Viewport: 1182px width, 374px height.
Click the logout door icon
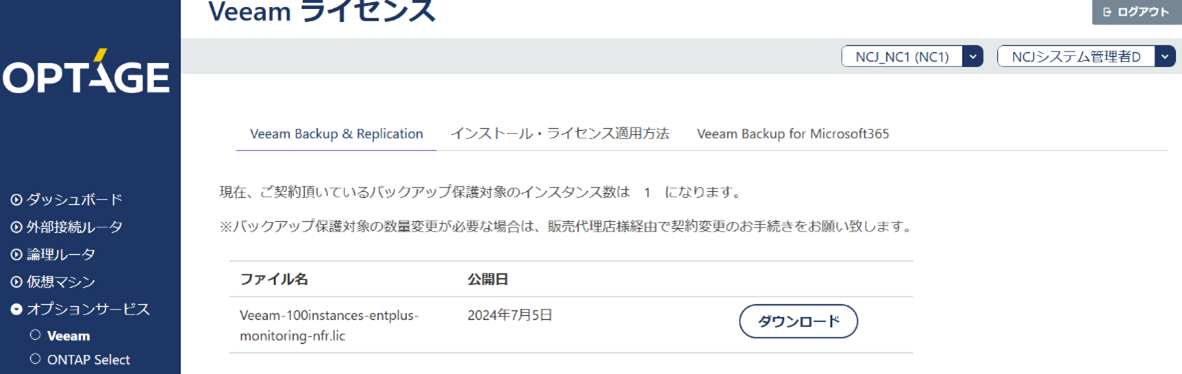[x=1107, y=12]
